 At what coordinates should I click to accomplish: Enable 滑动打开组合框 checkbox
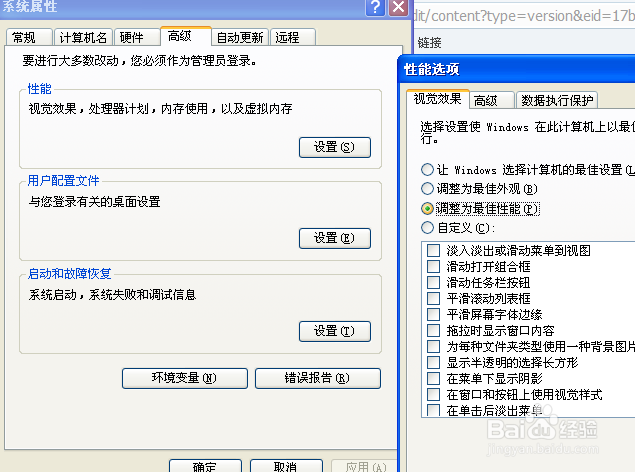pos(433,266)
